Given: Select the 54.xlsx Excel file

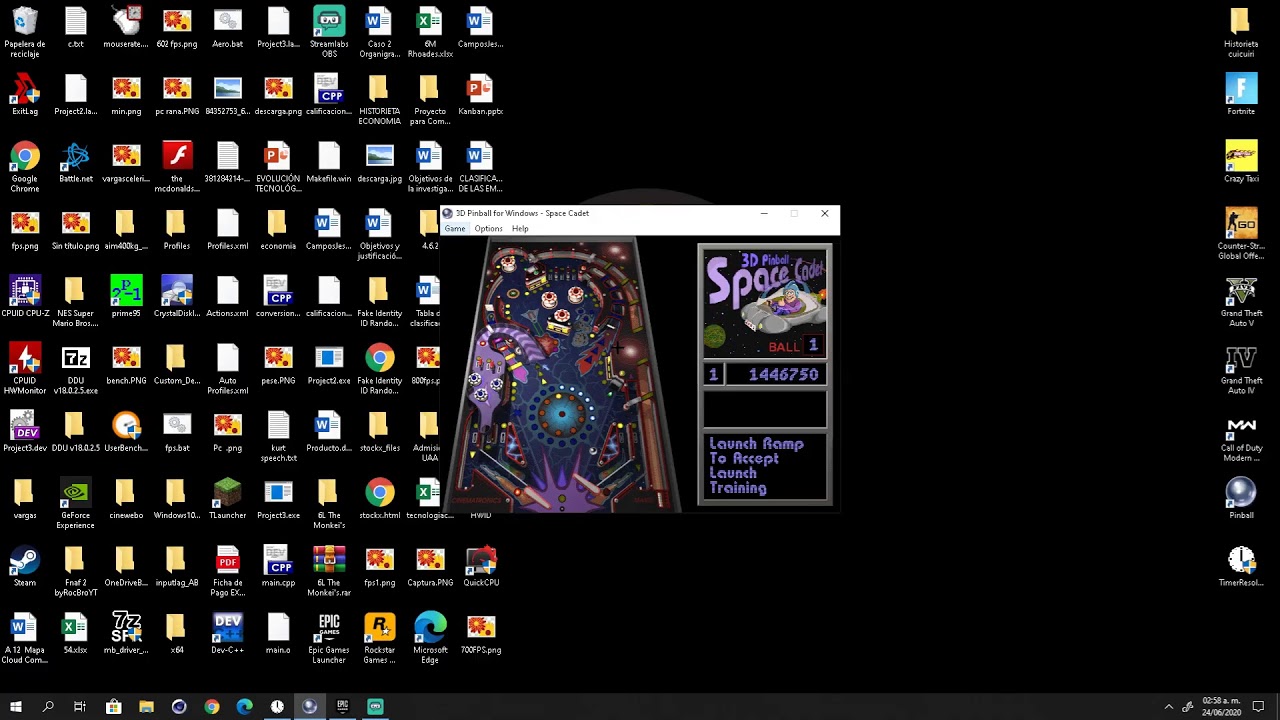Looking at the screenshot, I should coord(76,633).
